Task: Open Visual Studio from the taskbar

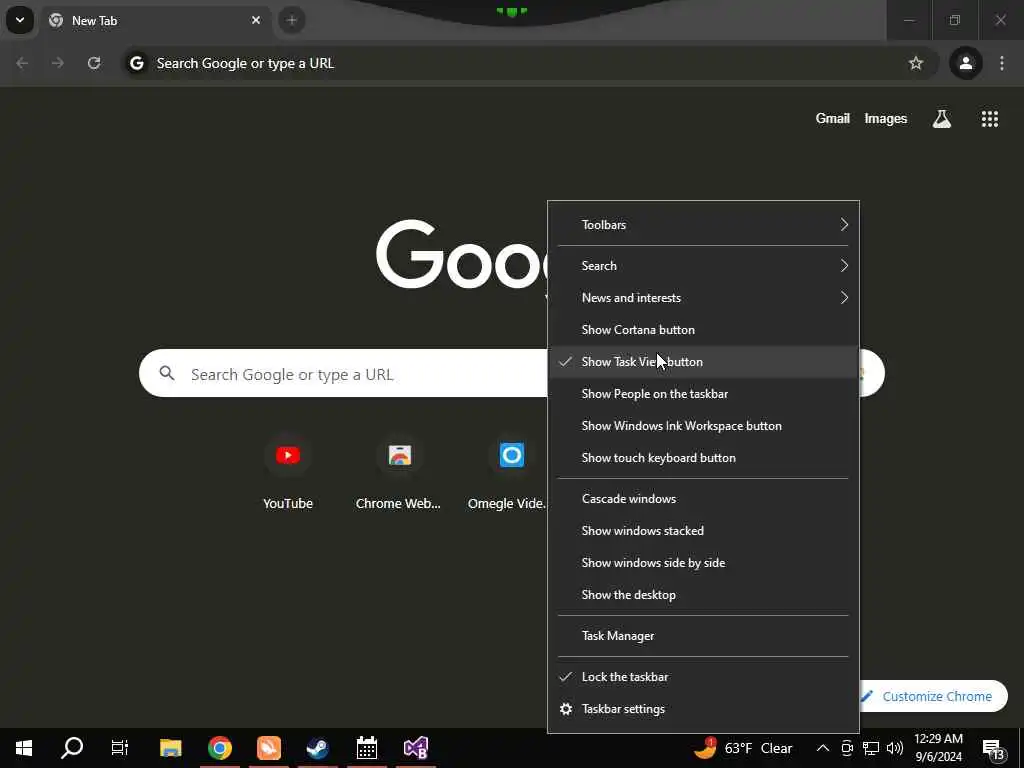Action: (x=416, y=748)
